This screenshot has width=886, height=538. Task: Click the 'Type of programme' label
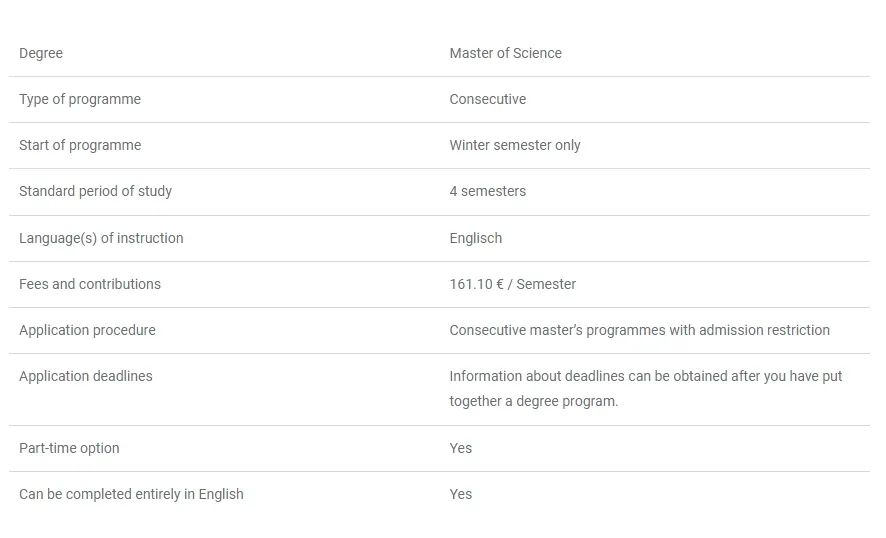80,99
